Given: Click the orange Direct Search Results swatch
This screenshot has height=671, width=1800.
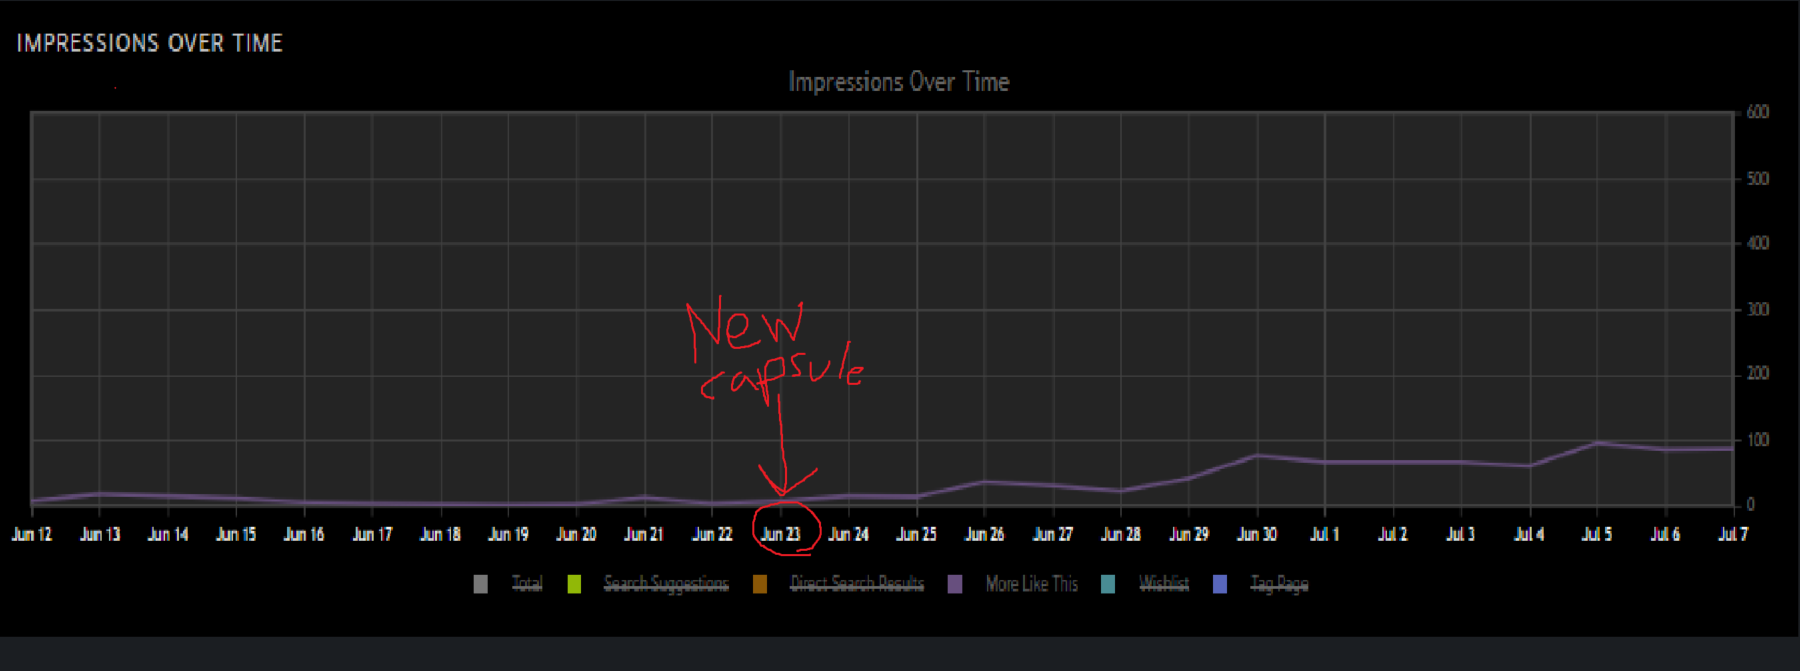Looking at the screenshot, I should (760, 584).
